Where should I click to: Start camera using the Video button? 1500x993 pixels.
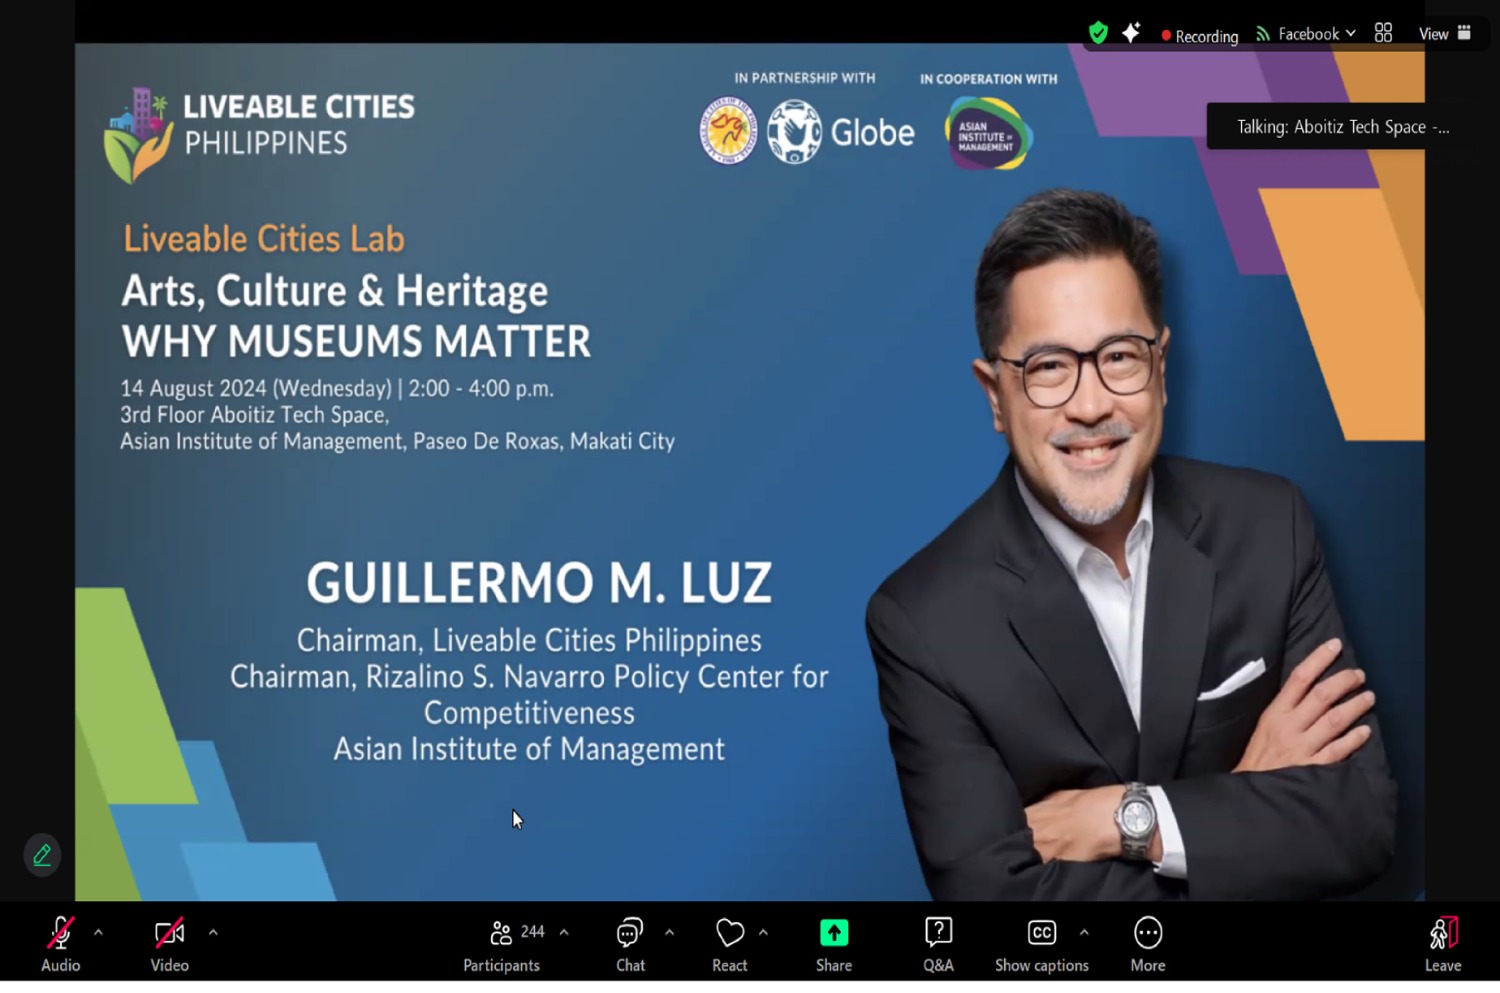169,943
